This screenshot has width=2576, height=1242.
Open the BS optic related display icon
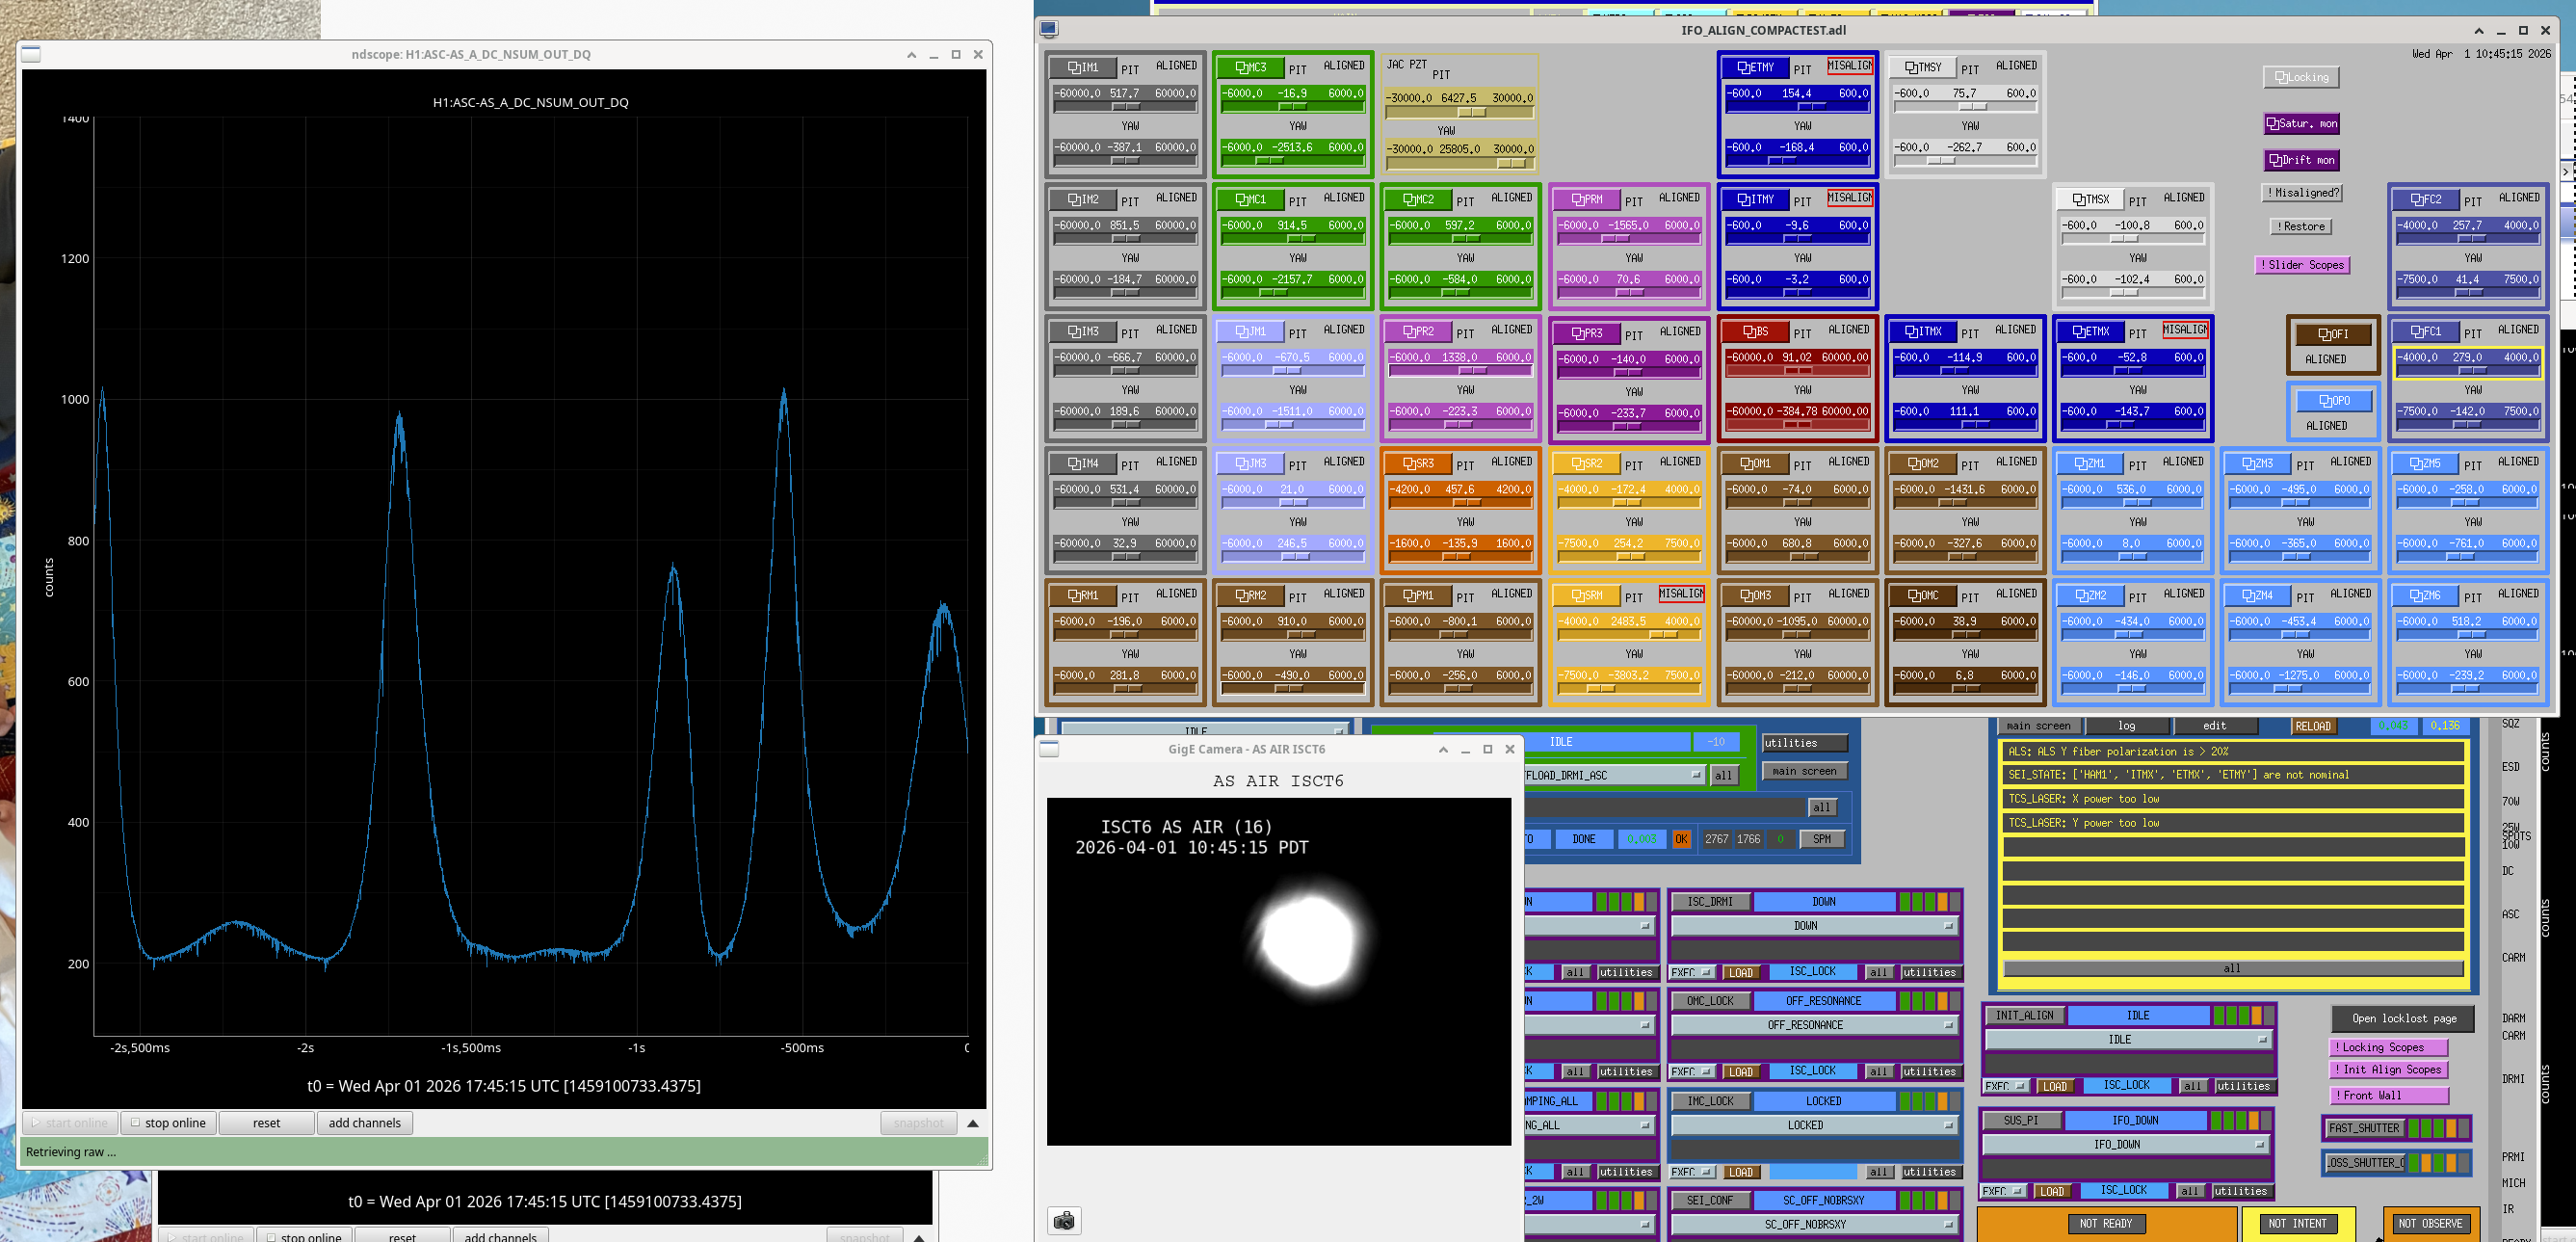[x=1754, y=331]
